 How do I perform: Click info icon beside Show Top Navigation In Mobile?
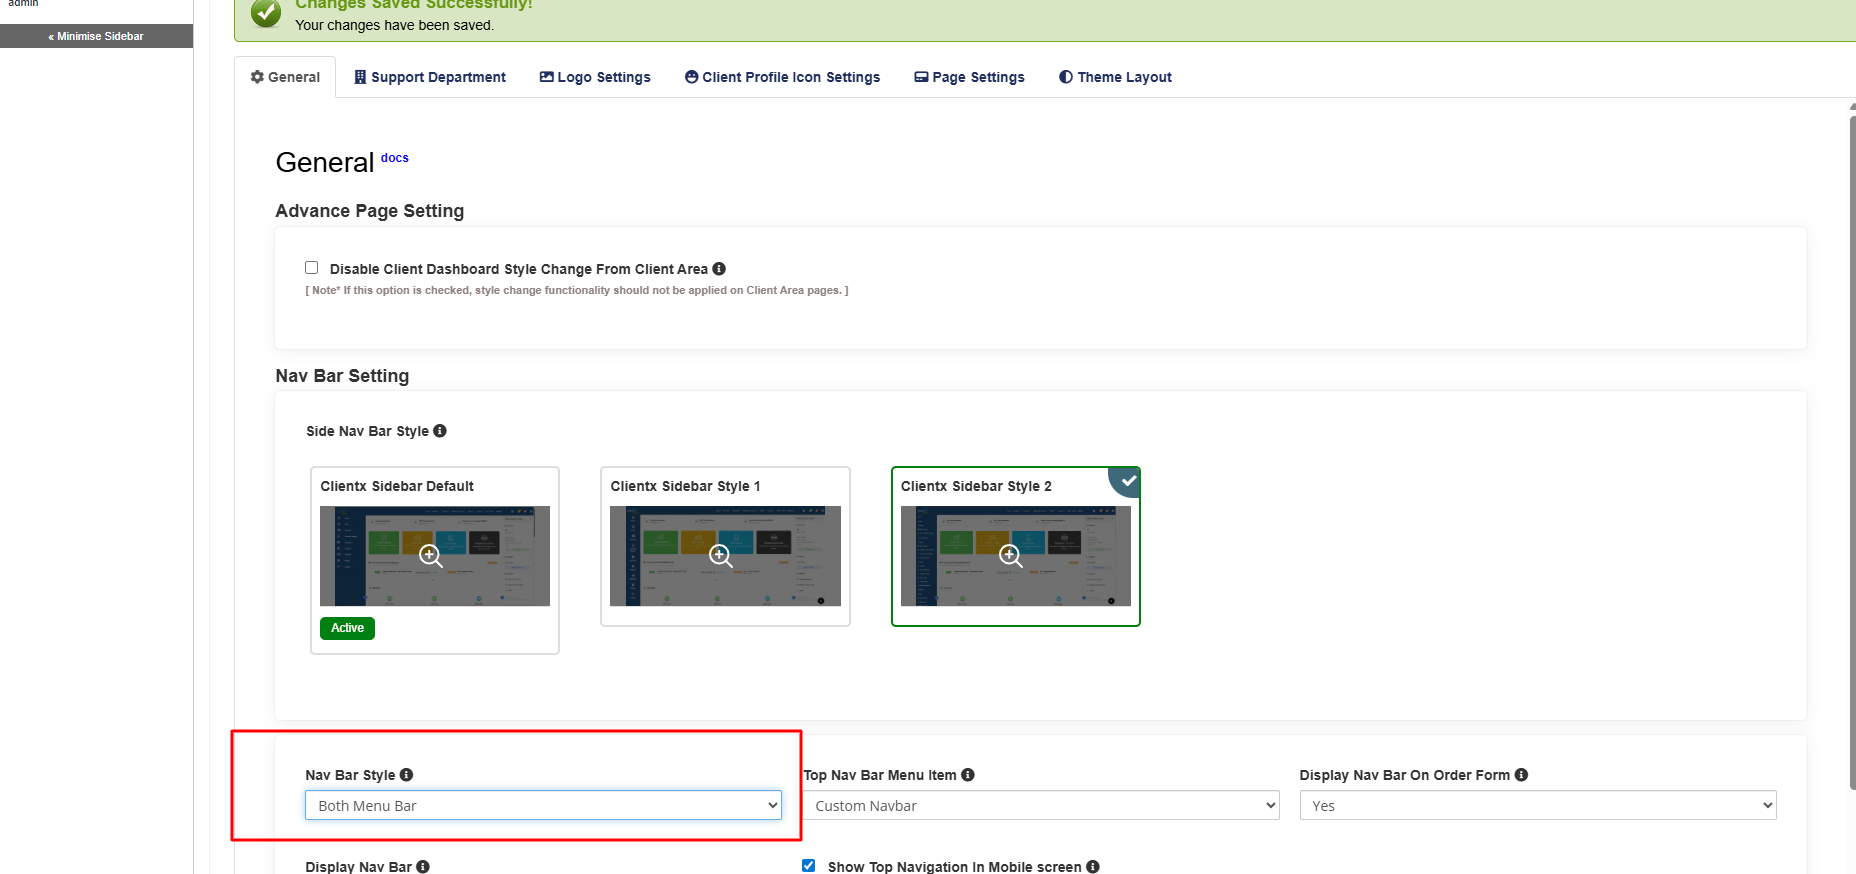1093,867
